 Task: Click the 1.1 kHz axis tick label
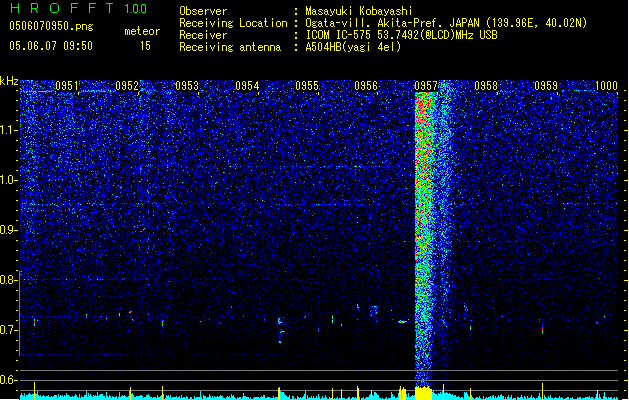[x=9, y=130]
